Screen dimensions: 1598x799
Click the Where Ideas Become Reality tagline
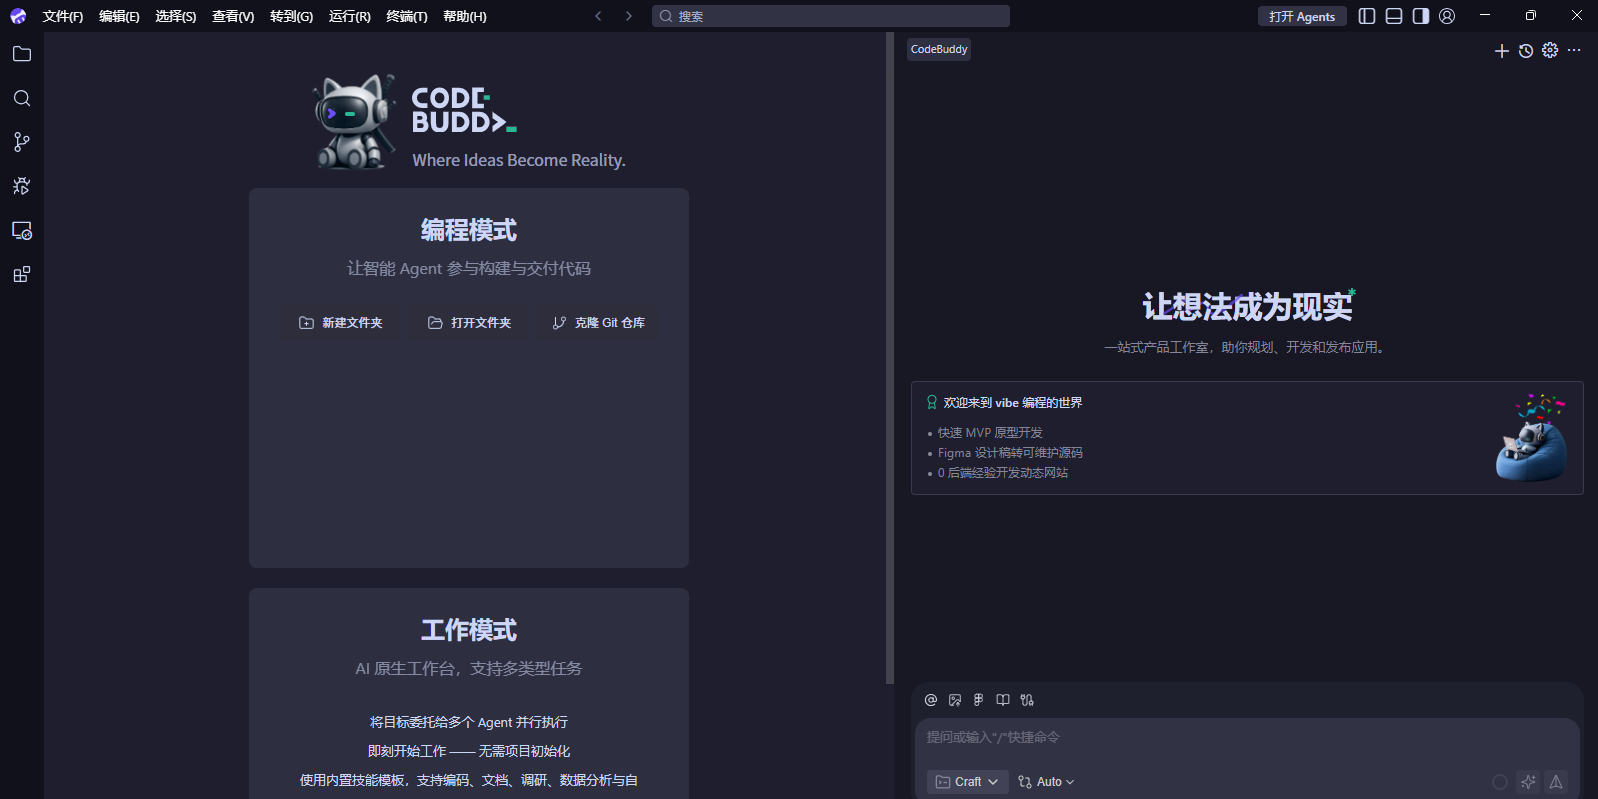tap(519, 160)
